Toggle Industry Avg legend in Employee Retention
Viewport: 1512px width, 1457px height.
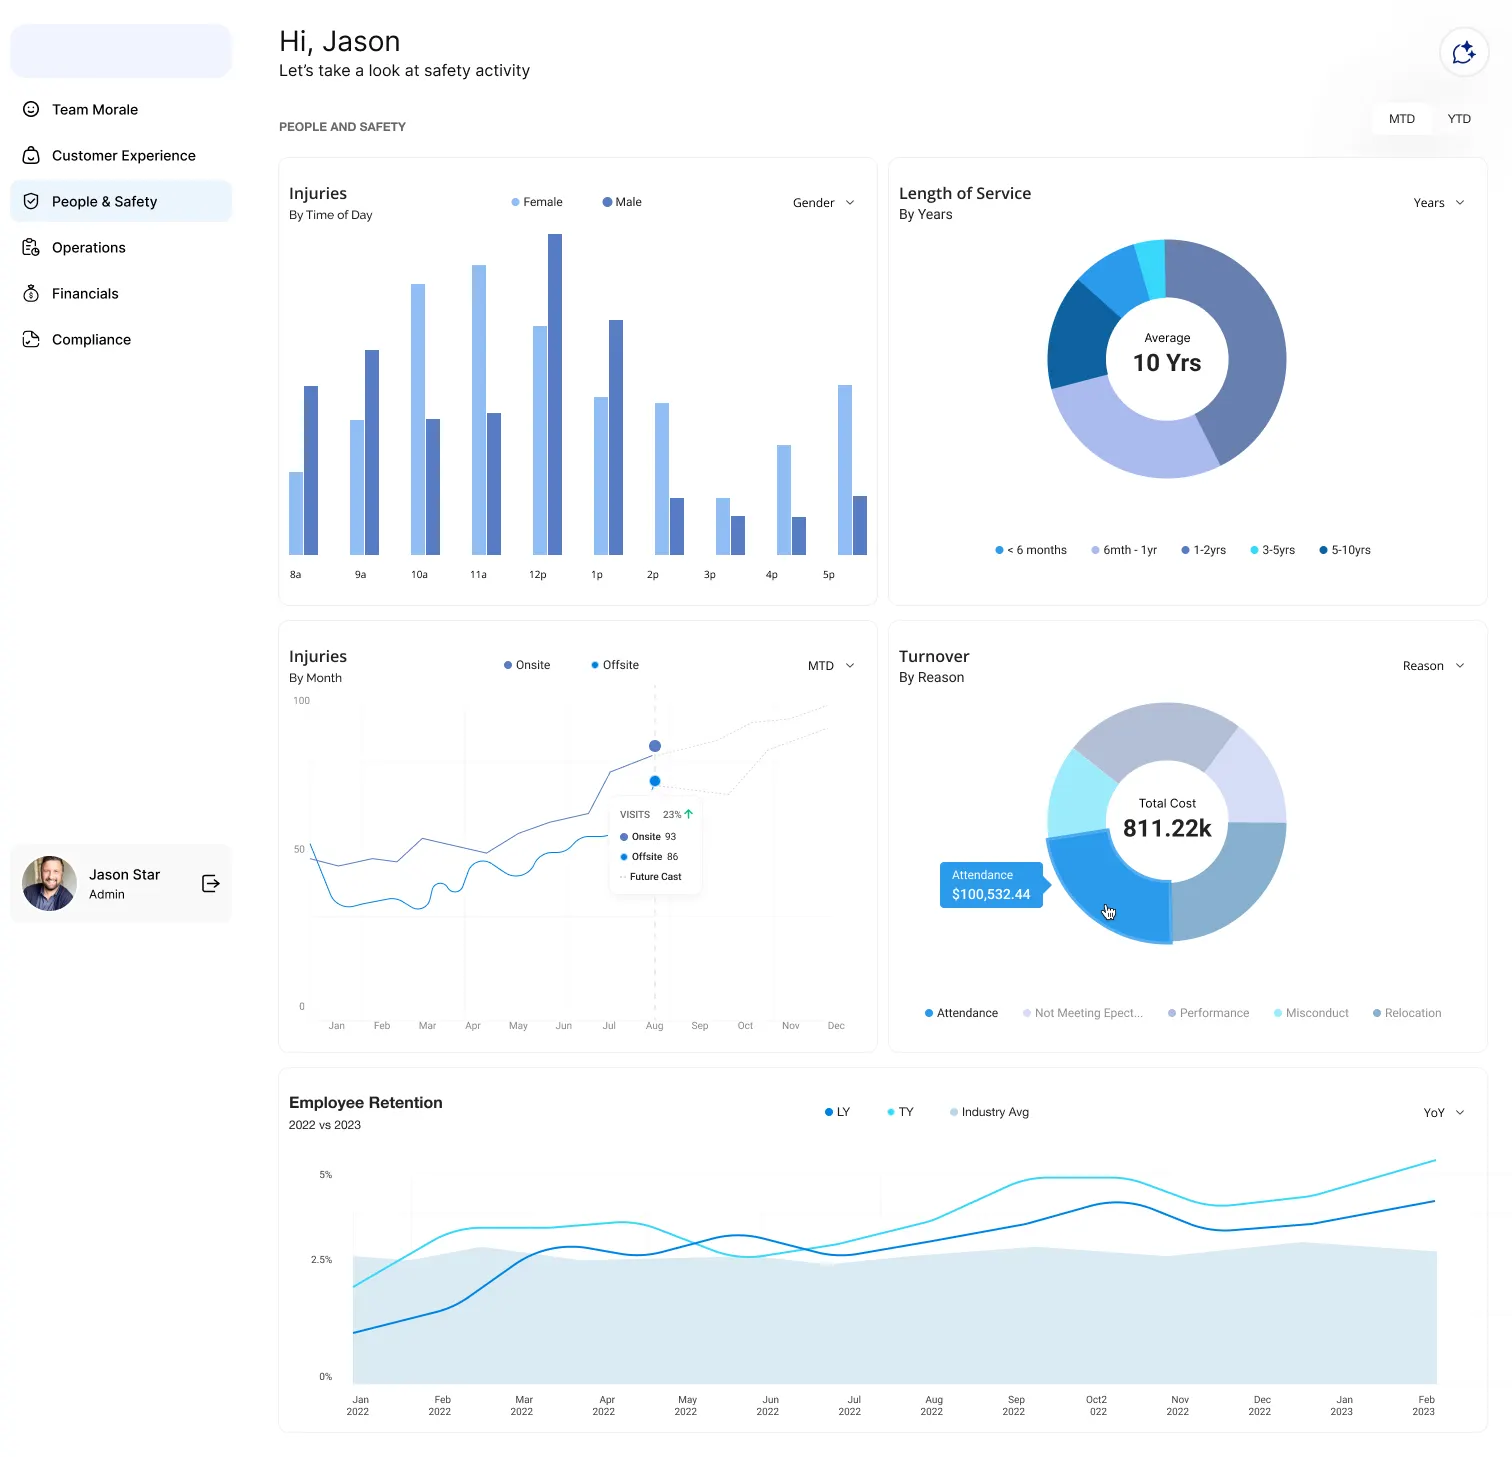(x=989, y=1112)
